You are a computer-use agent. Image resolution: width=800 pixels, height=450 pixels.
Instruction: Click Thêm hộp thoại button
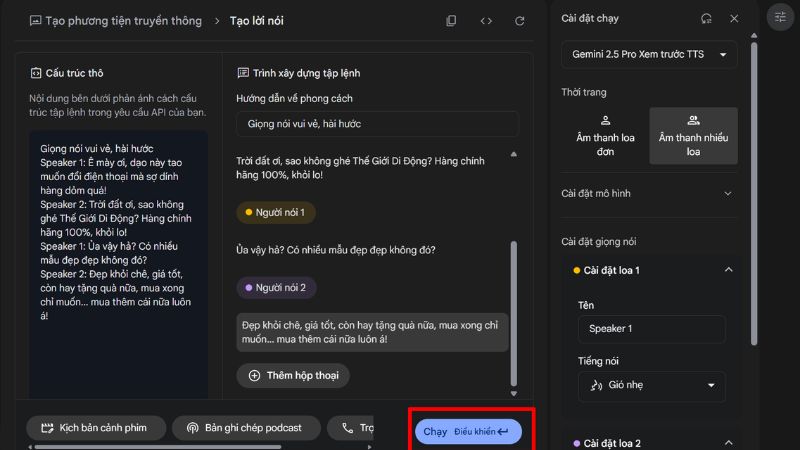pos(293,376)
